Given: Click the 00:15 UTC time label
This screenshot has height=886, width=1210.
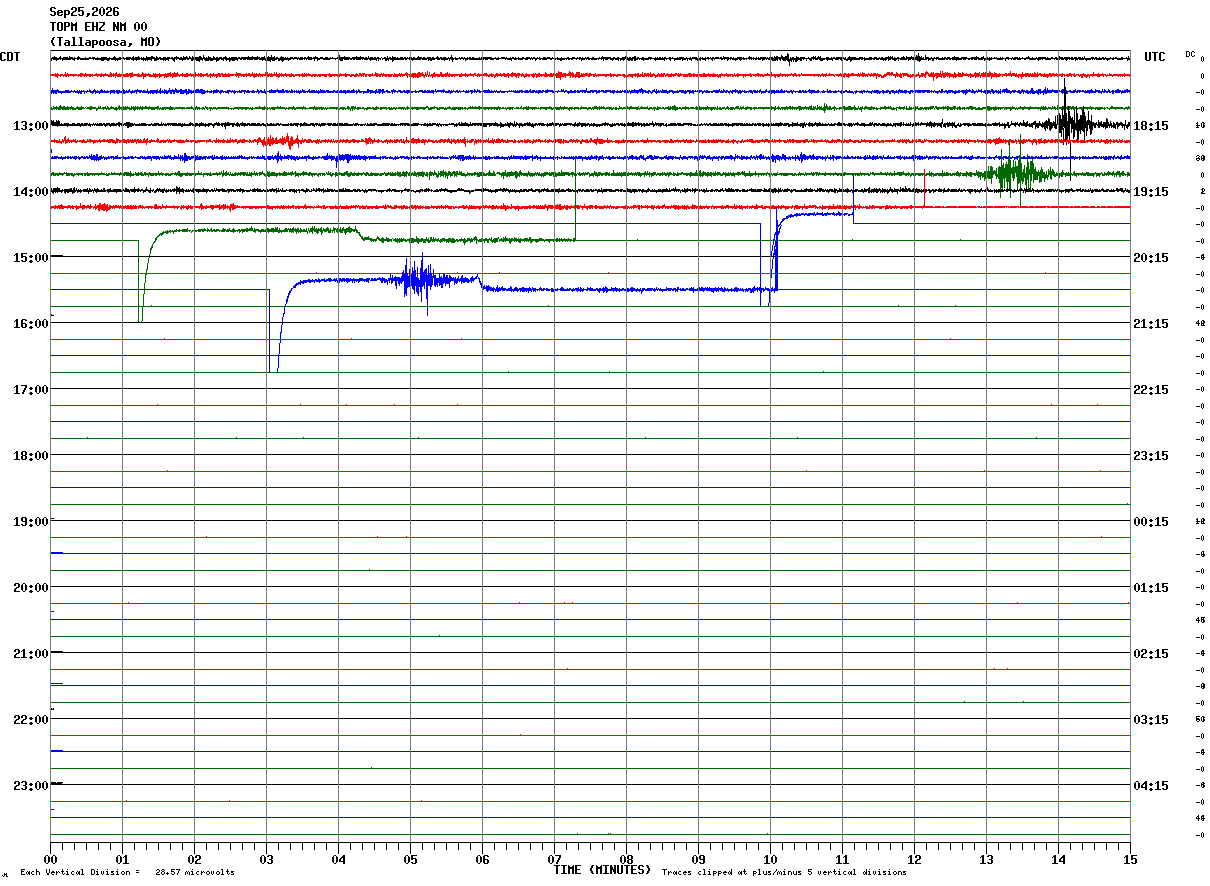Looking at the screenshot, I should (1151, 521).
